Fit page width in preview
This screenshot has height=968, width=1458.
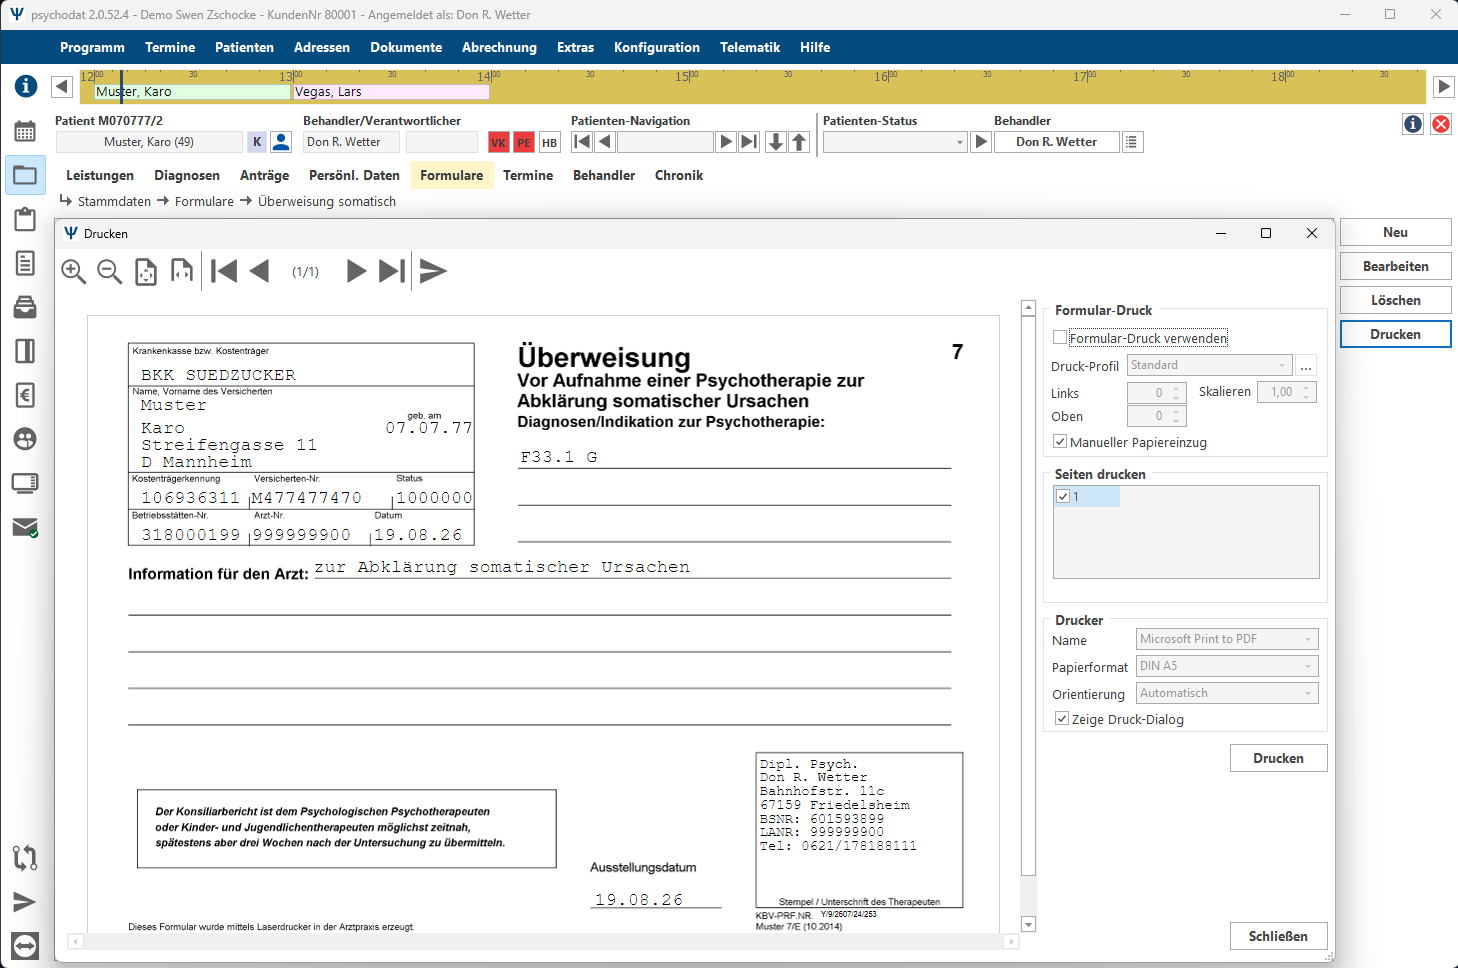(182, 271)
